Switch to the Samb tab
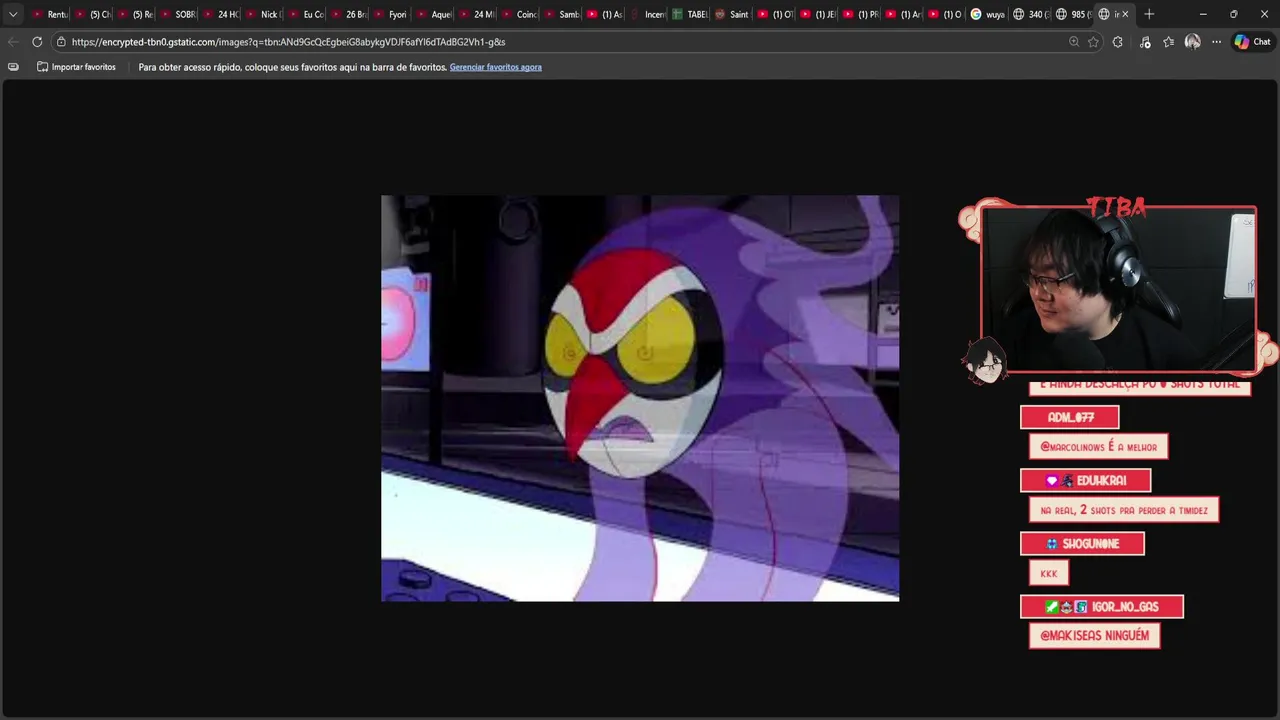 (x=562, y=14)
